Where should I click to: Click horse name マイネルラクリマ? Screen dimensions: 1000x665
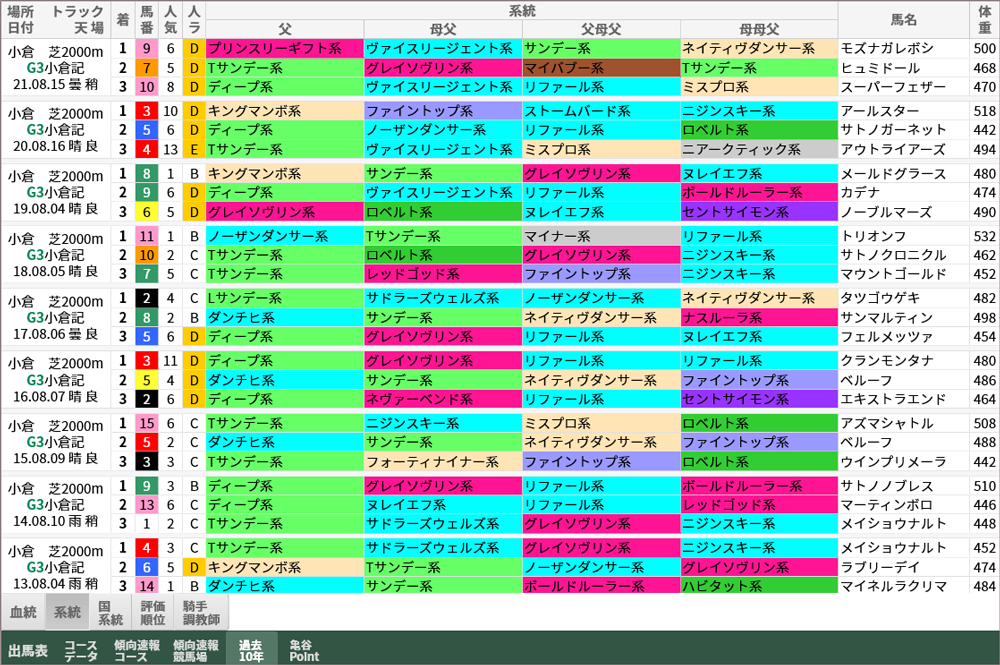893,586
